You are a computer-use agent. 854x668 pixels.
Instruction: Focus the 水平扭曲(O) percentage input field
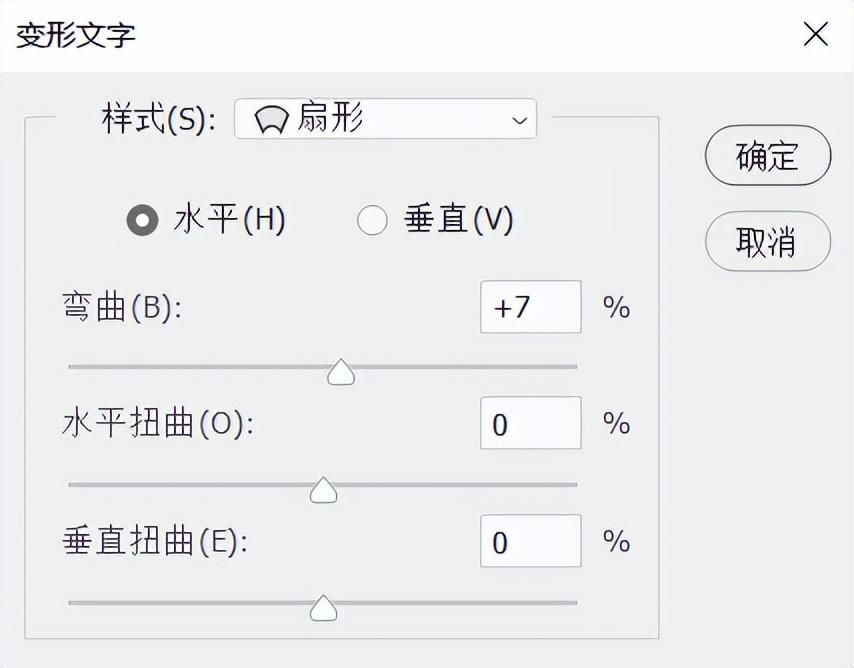tap(530, 424)
